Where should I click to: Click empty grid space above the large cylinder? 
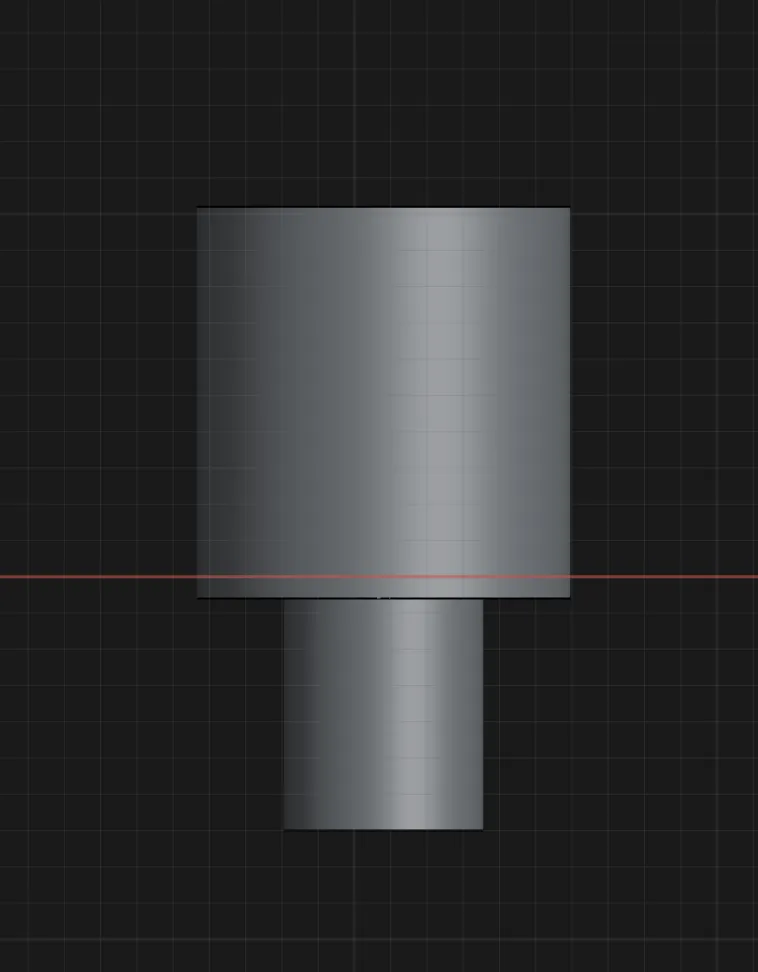coord(383,100)
